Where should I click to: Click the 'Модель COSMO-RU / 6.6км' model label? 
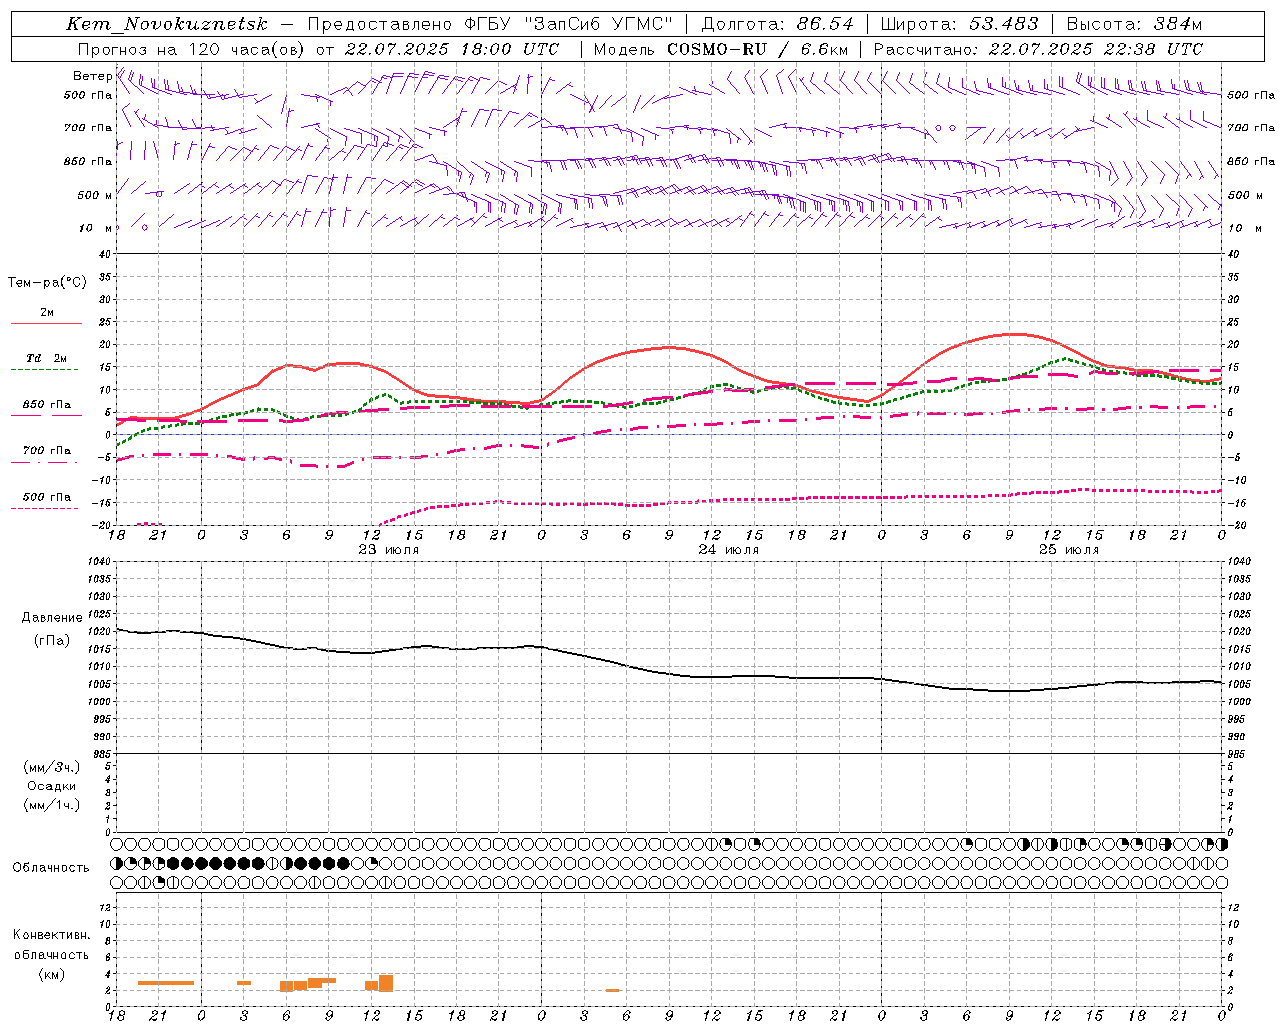tap(720, 49)
